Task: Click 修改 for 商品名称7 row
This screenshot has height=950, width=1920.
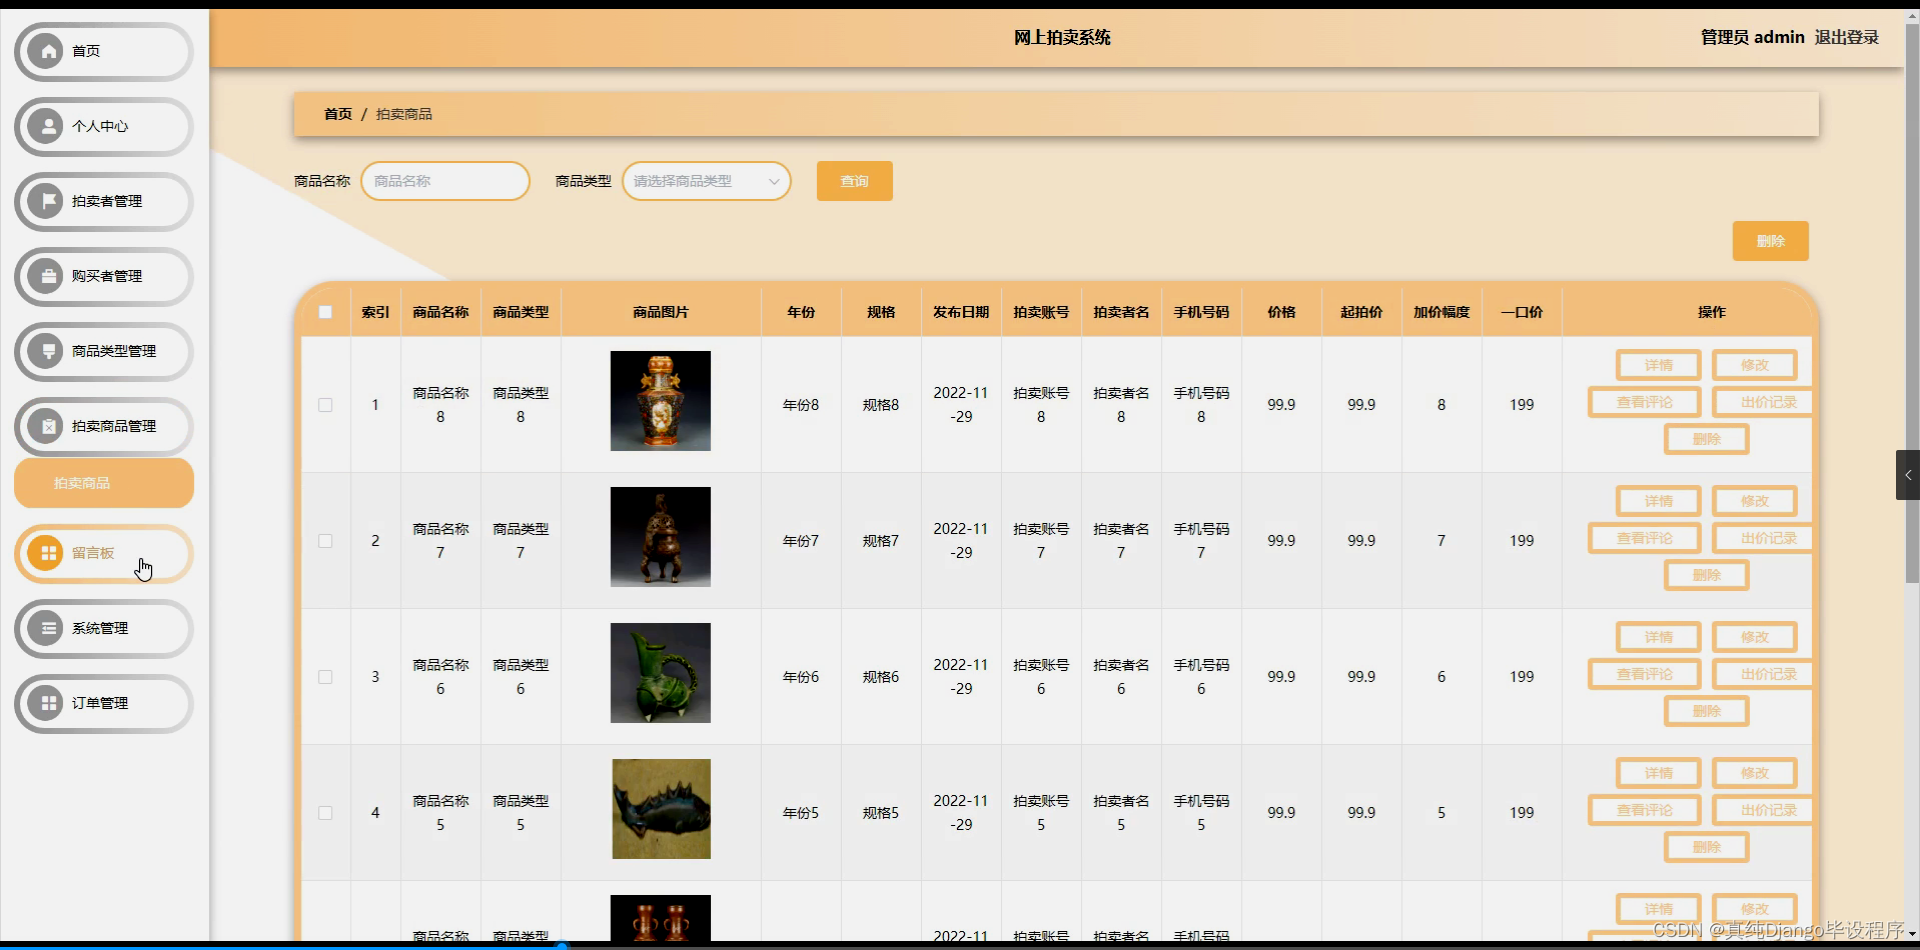Action: pos(1754,501)
